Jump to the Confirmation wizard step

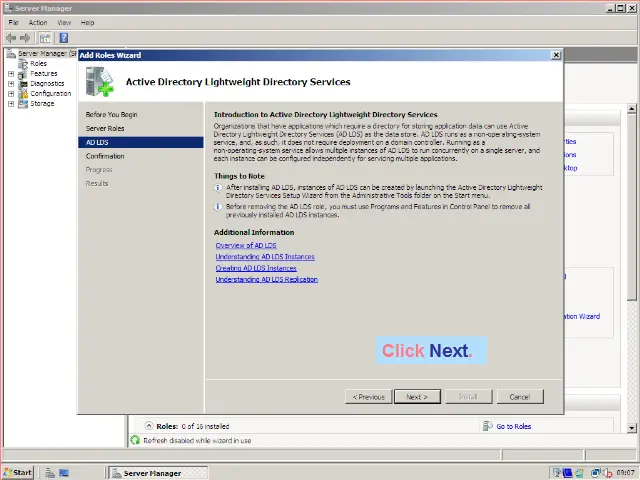click(105, 156)
